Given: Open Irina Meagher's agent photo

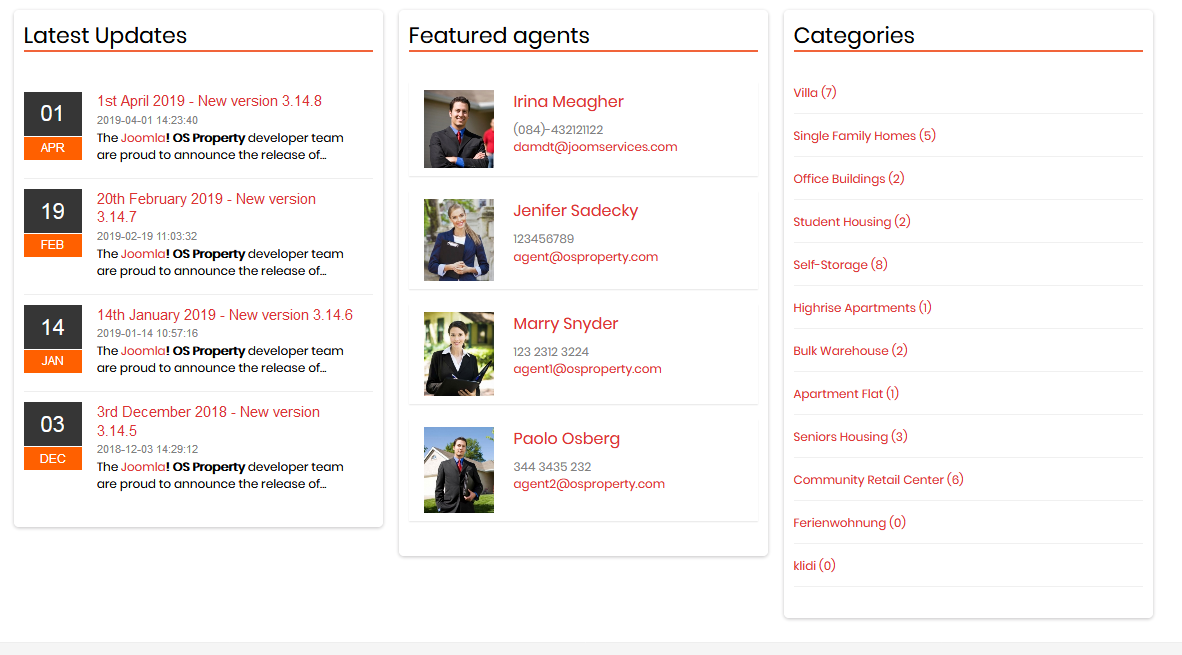Looking at the screenshot, I should click(x=458, y=129).
